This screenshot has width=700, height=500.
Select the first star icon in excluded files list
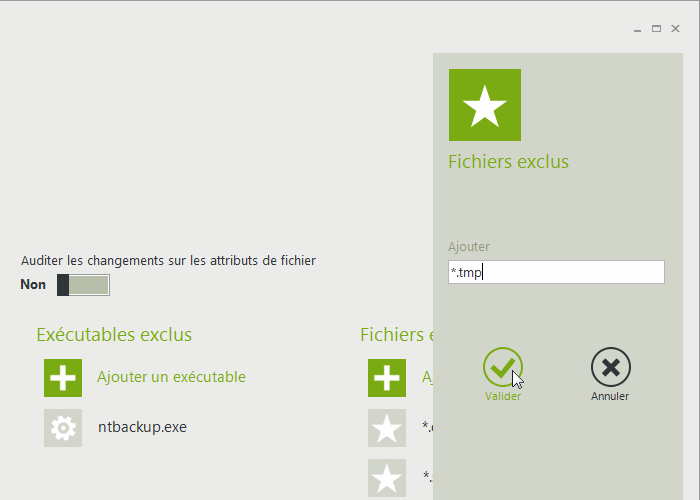(387, 428)
